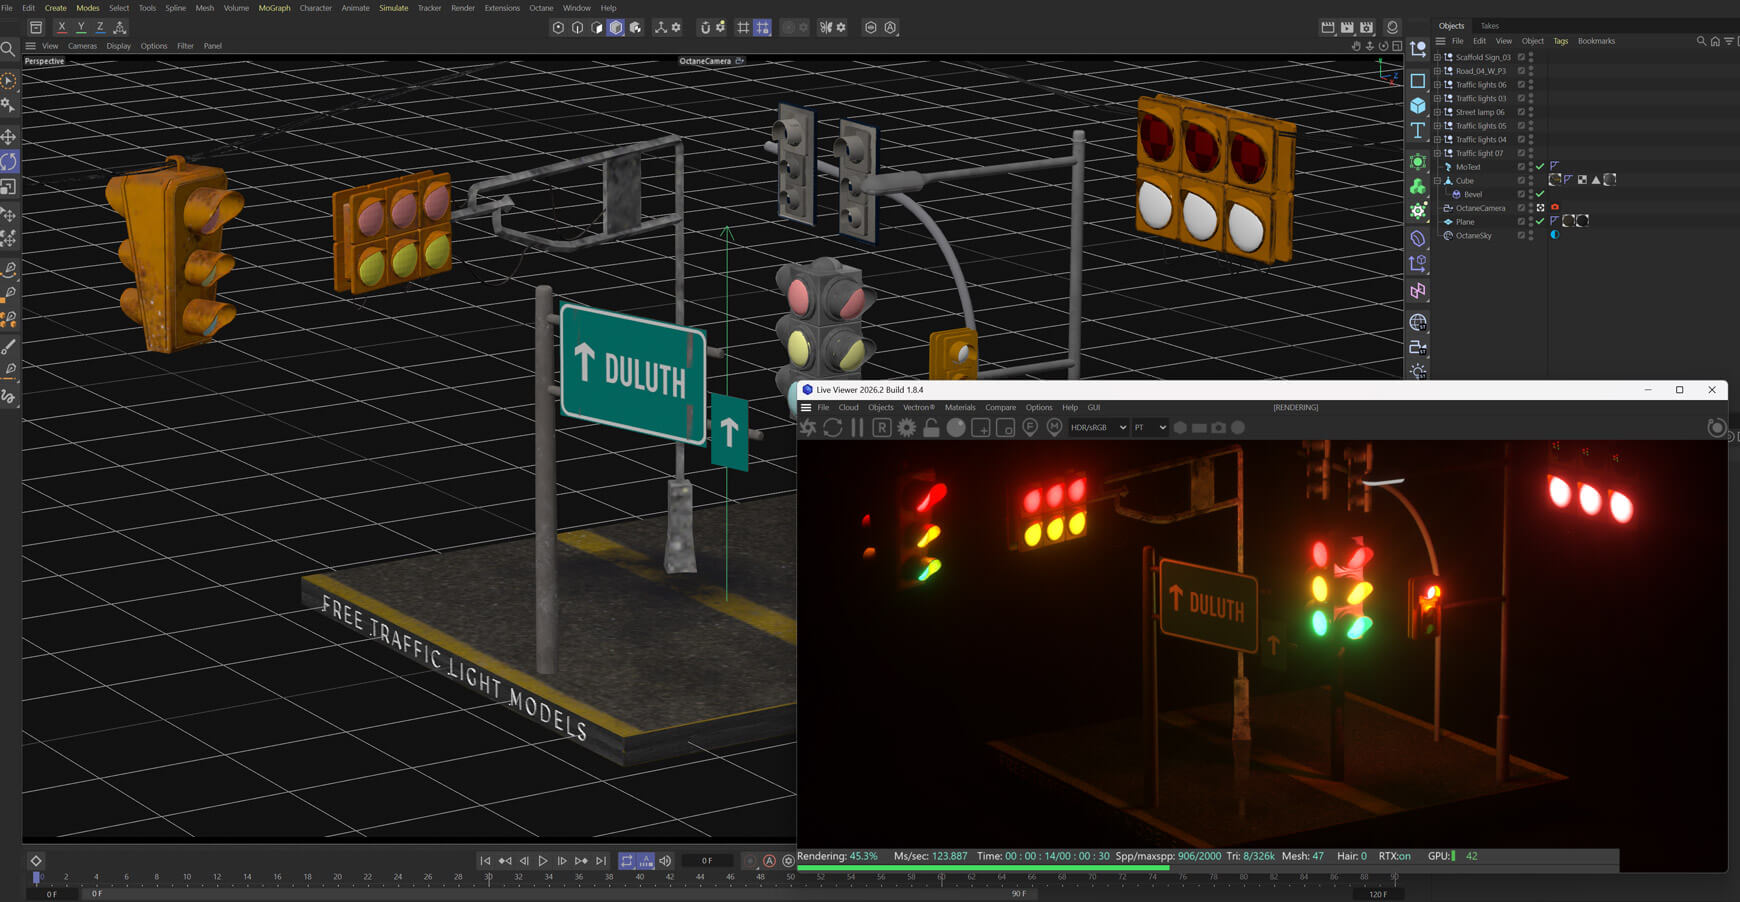The image size is (1740, 902).
Task: Click the Live Viewer render settings gear
Action: tap(906, 428)
